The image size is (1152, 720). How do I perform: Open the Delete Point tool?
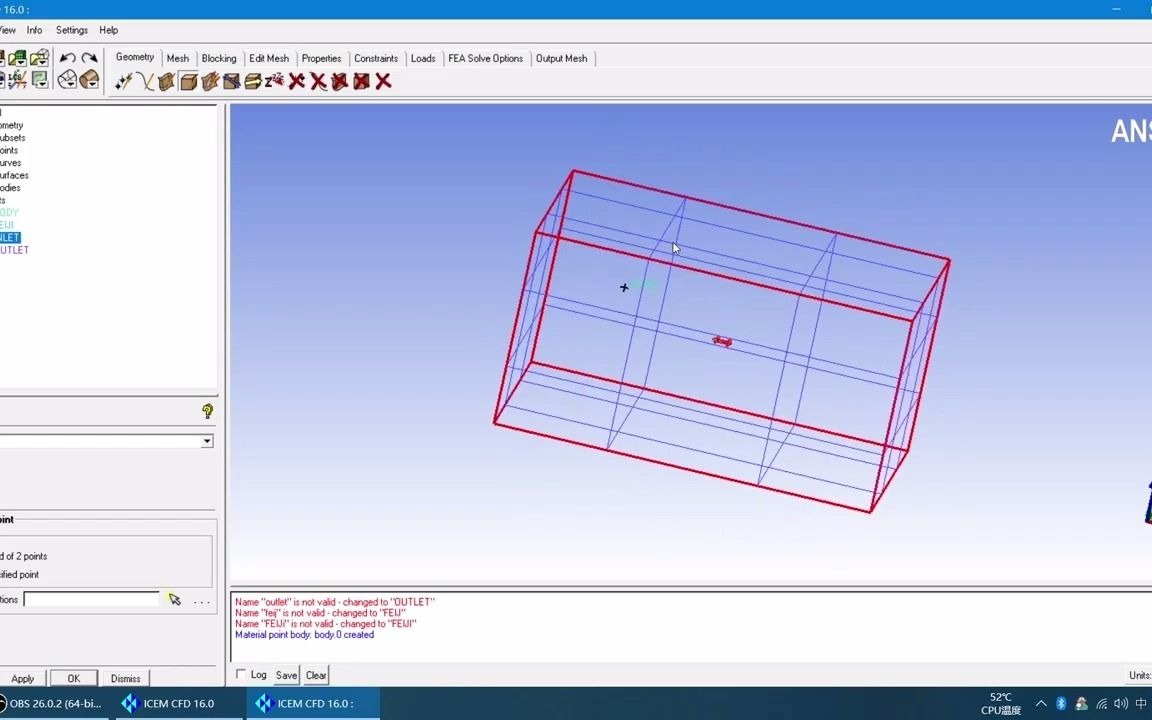[296, 81]
